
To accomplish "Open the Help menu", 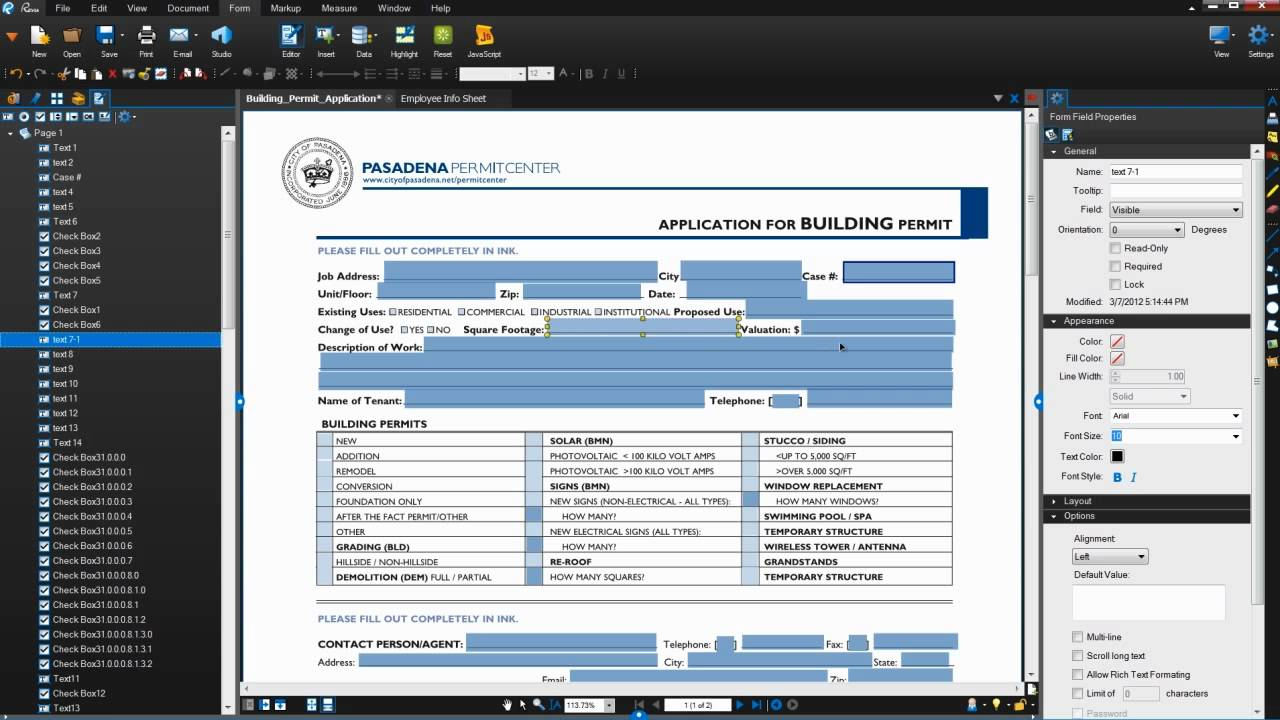I will click(440, 8).
